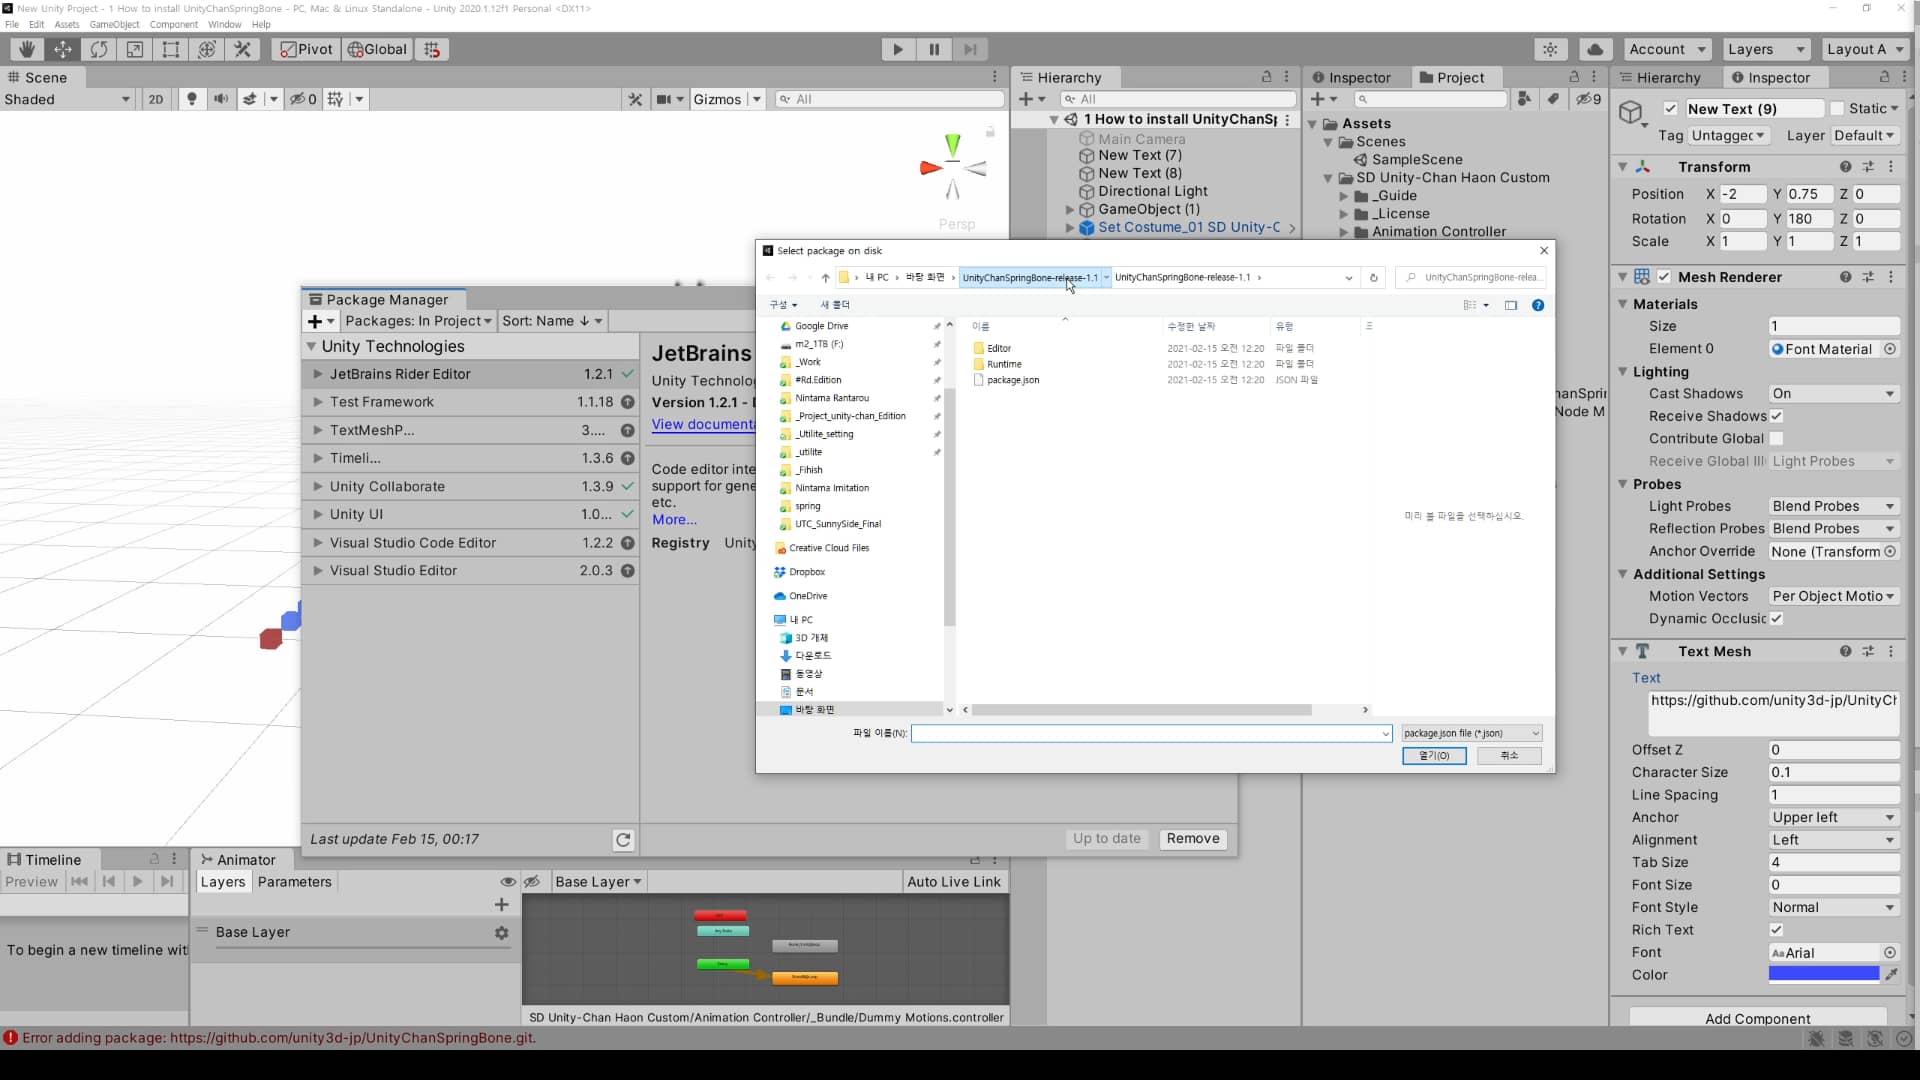Screen dimensions: 1920x1080
Task: Select the Hand tool in the toolbar
Action: click(x=25, y=49)
